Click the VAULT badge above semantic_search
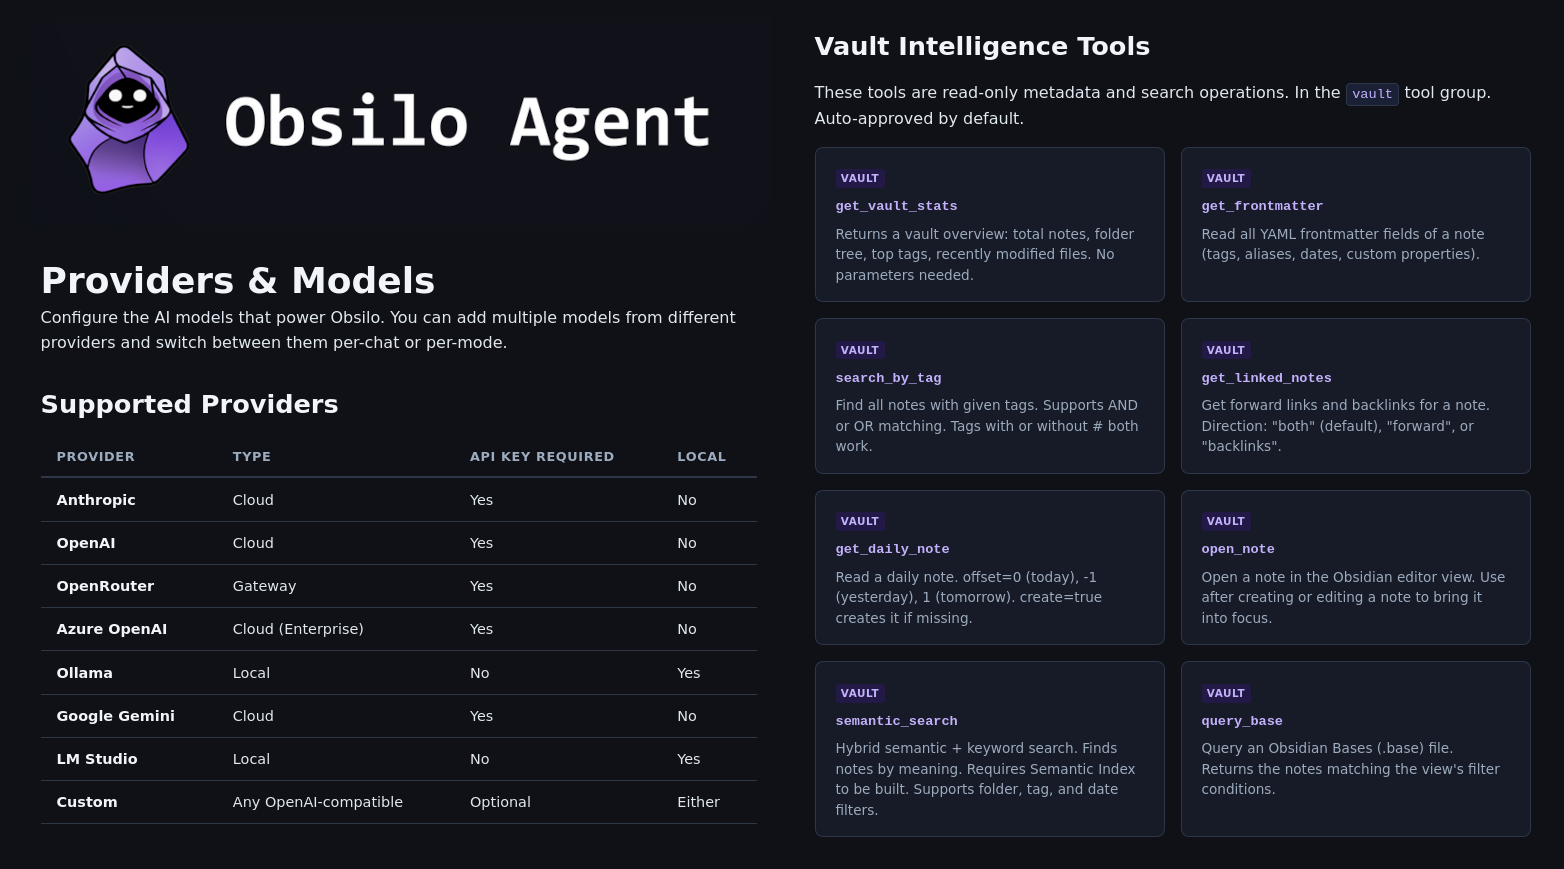This screenshot has width=1564, height=869. [x=860, y=693]
